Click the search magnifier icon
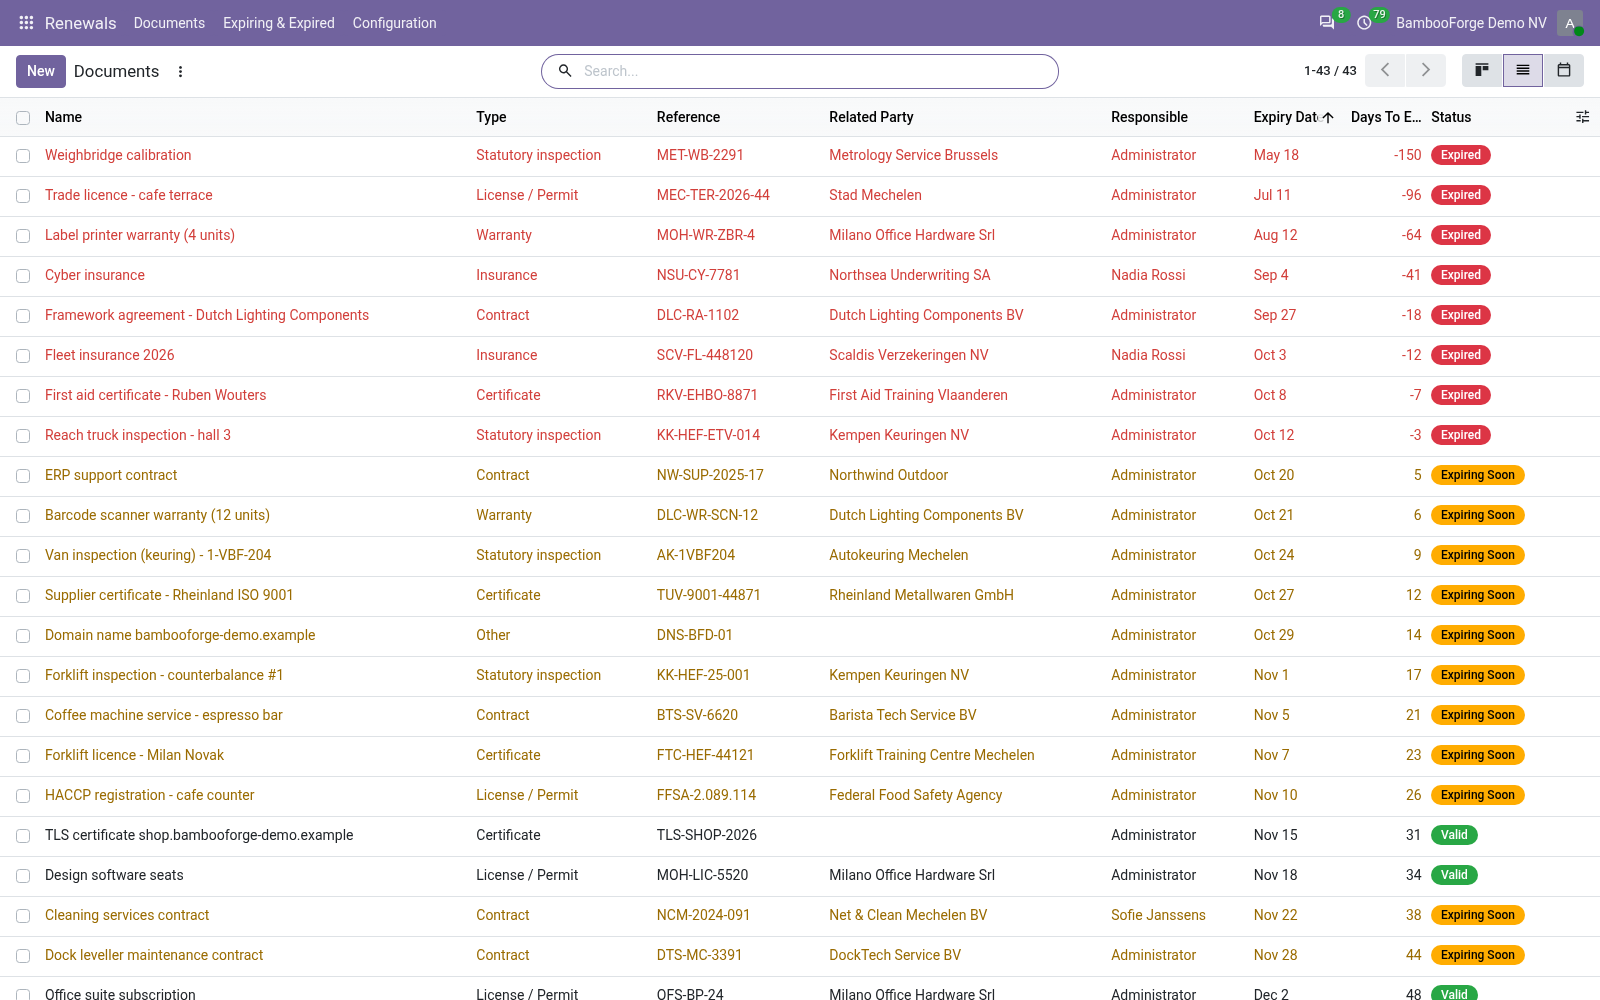The height and width of the screenshot is (1000, 1600). (565, 71)
